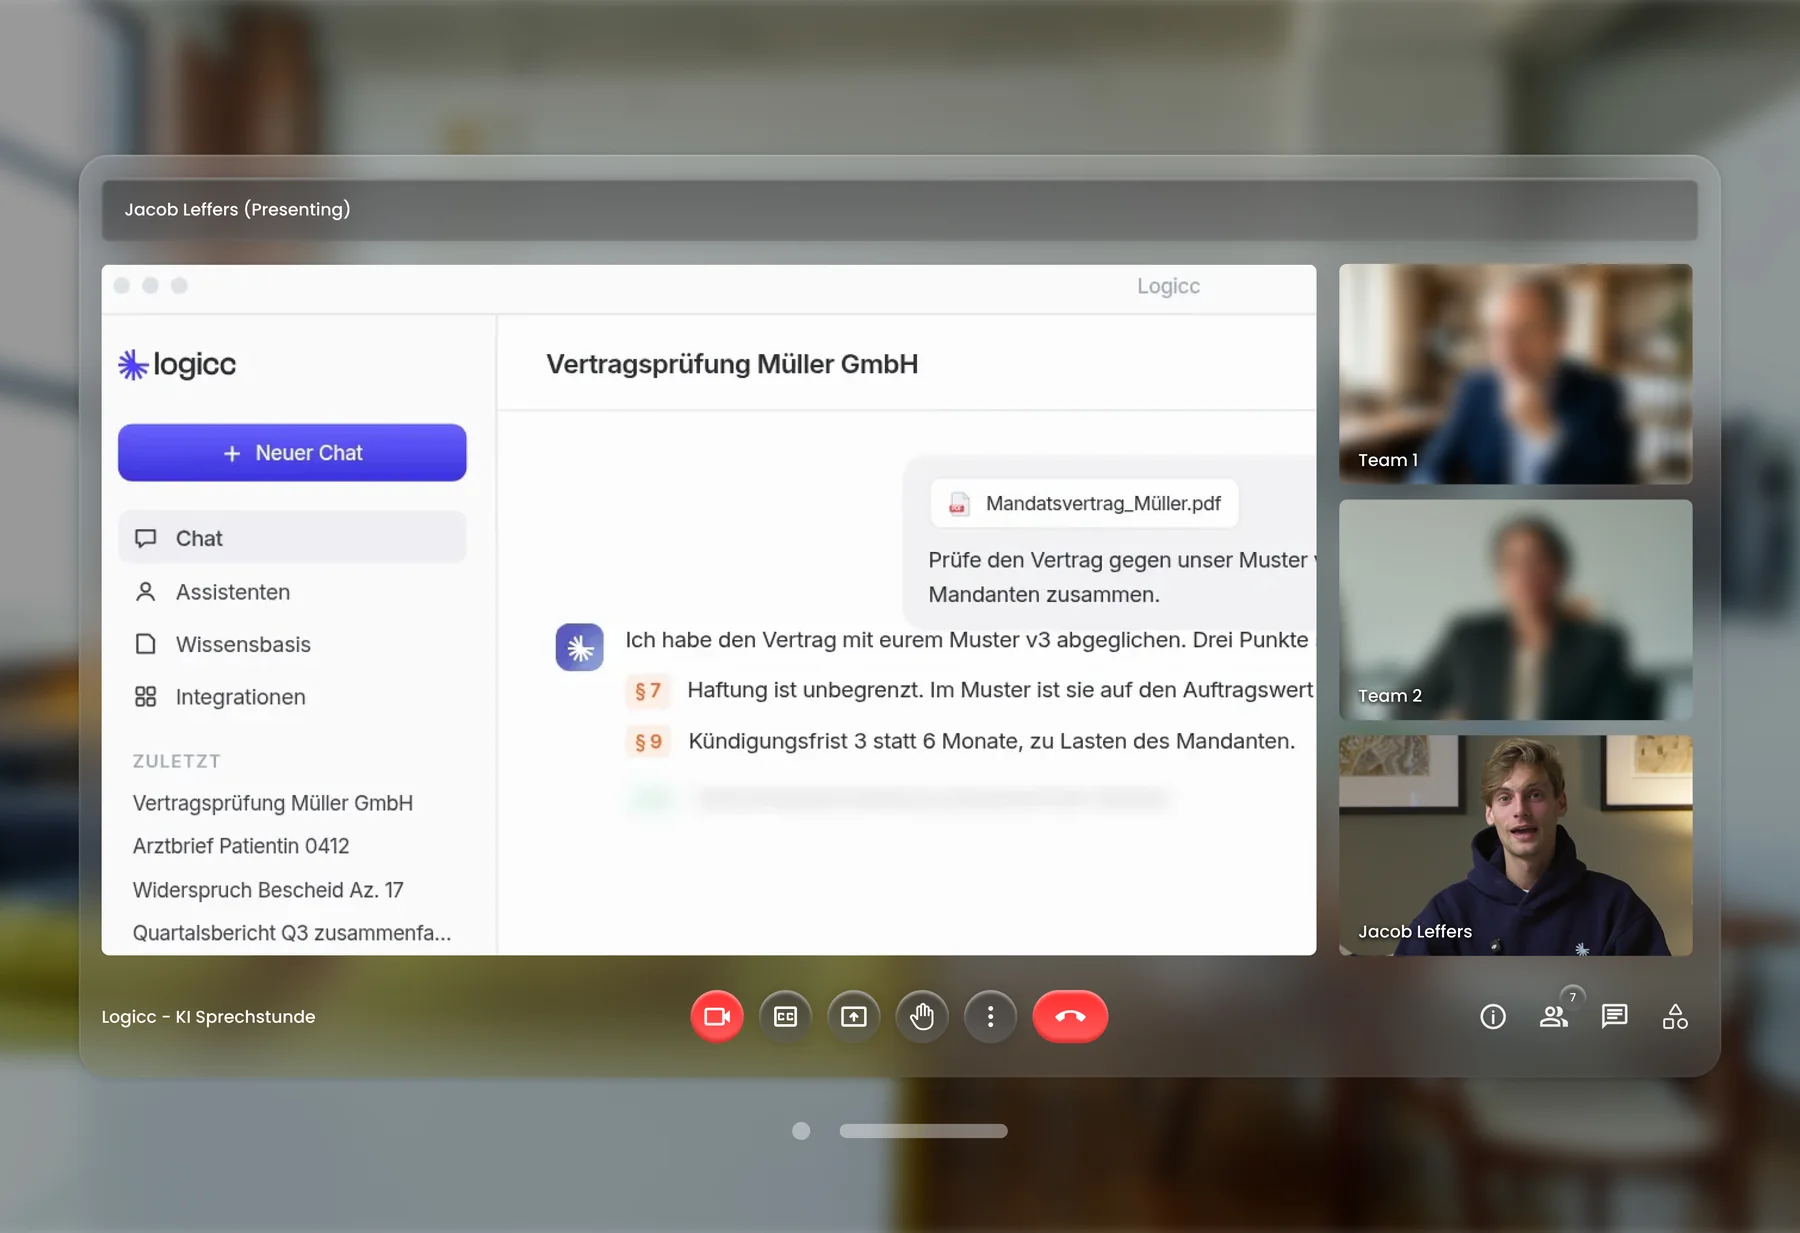
Task: Click the PDF file icon in the attachment
Action: coord(959,503)
